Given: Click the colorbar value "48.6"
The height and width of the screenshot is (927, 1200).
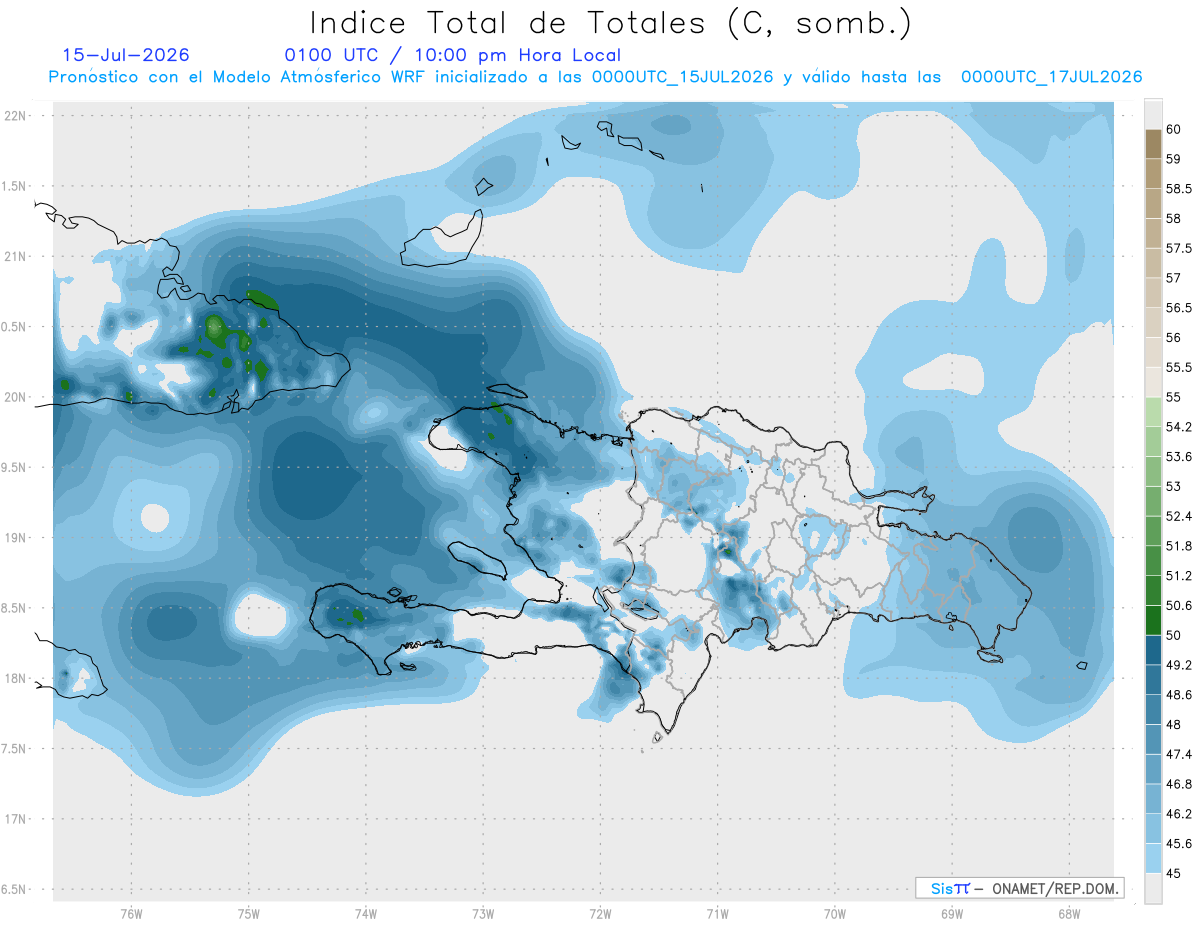Looking at the screenshot, I should click(x=1178, y=695).
